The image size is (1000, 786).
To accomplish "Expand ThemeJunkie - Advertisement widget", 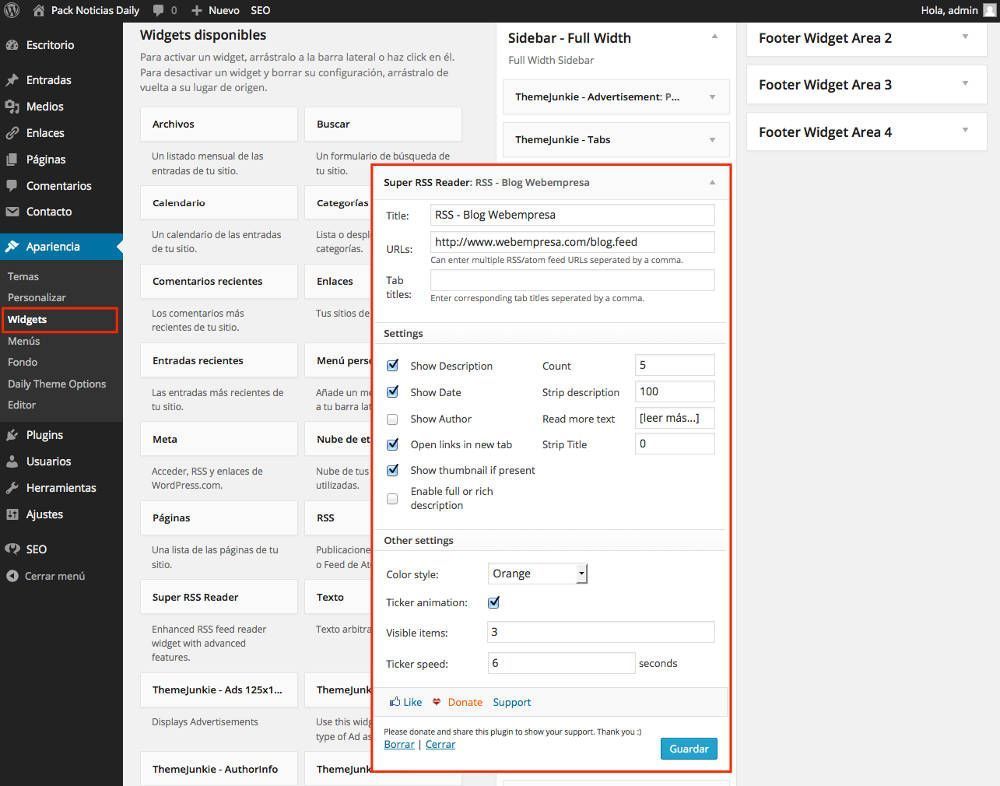I will click(x=712, y=97).
